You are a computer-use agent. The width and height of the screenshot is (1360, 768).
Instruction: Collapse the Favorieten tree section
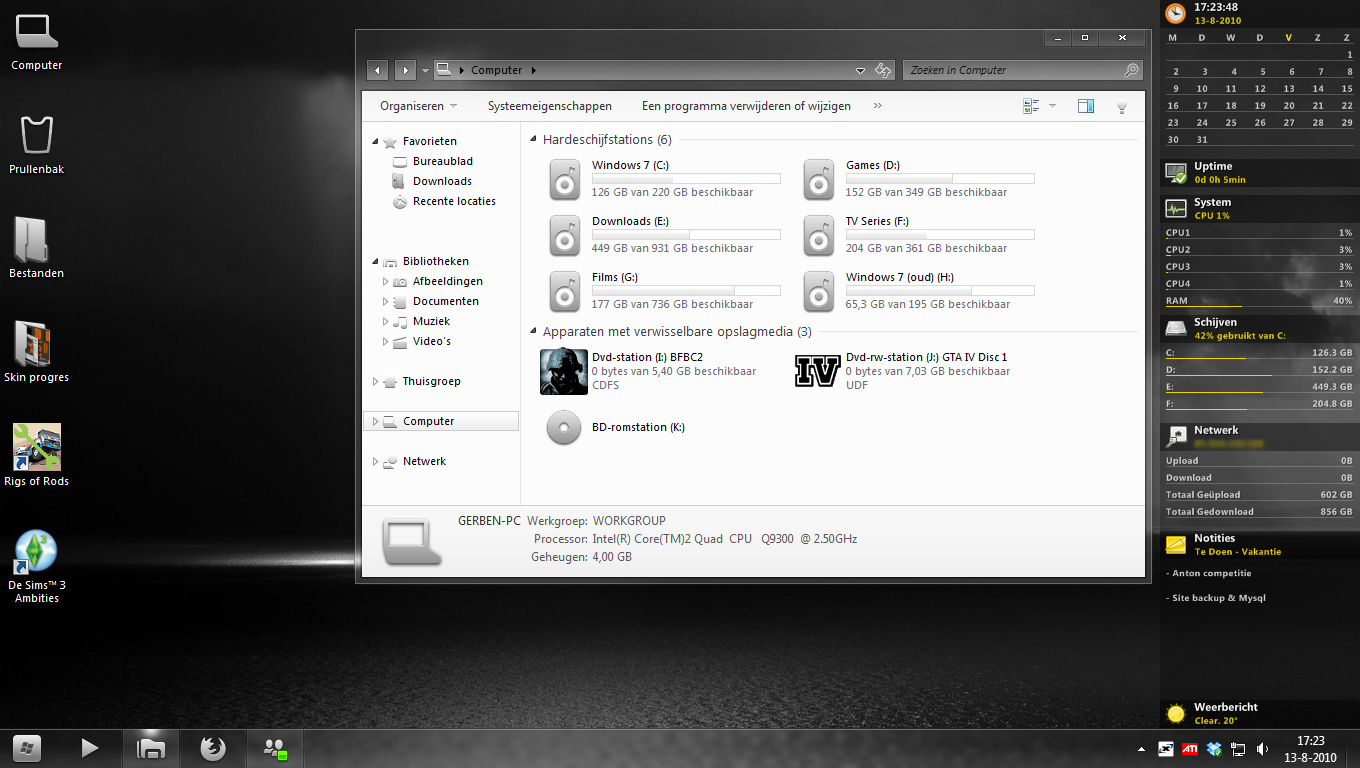click(x=376, y=142)
